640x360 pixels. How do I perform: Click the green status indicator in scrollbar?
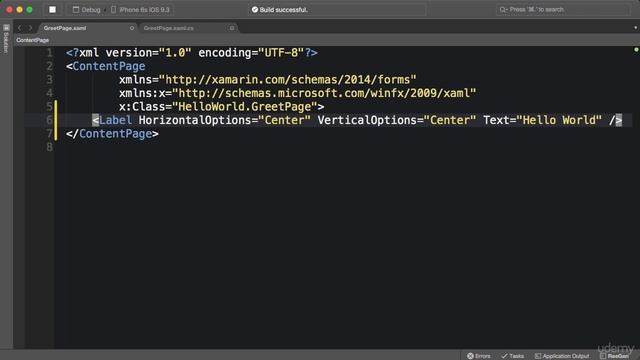(636, 50)
